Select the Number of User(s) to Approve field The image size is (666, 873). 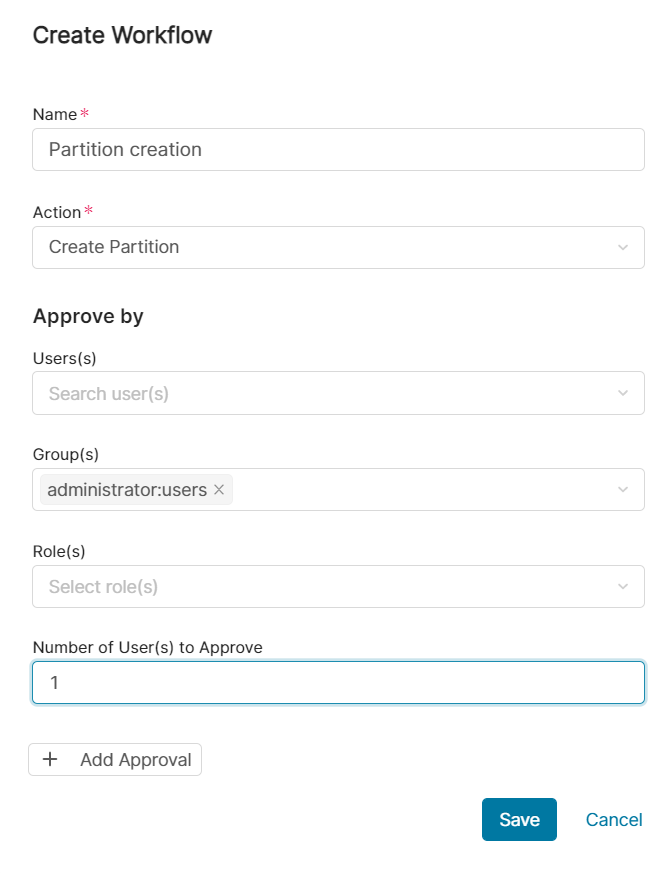[x=338, y=682]
